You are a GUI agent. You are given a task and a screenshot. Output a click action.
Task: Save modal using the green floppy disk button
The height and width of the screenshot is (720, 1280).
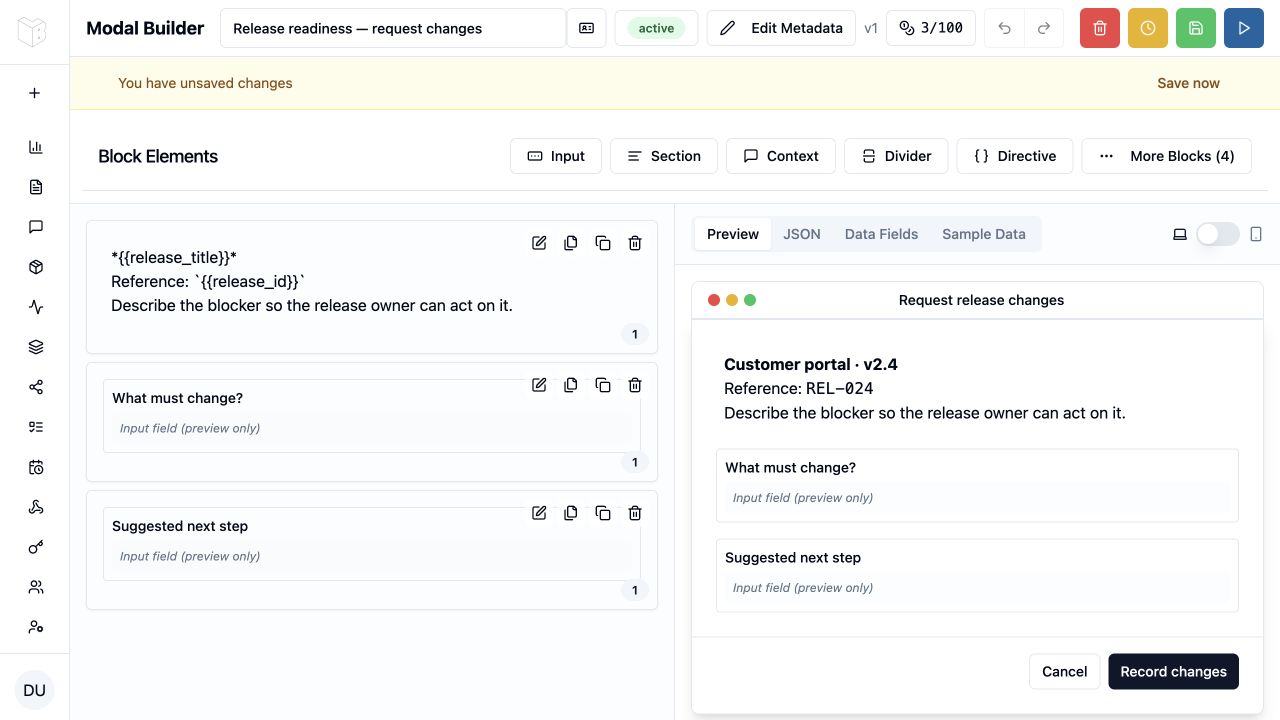[1196, 28]
